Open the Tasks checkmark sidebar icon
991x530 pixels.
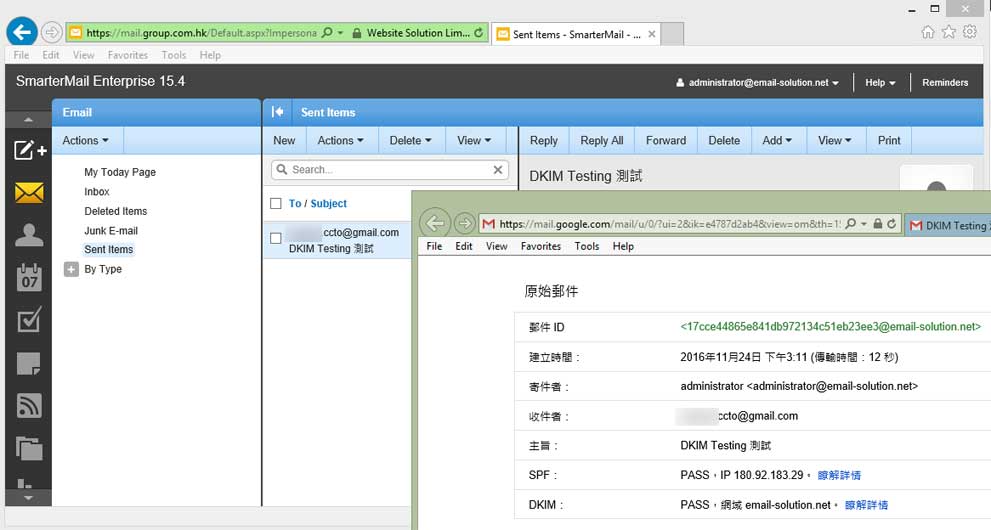(x=29, y=320)
